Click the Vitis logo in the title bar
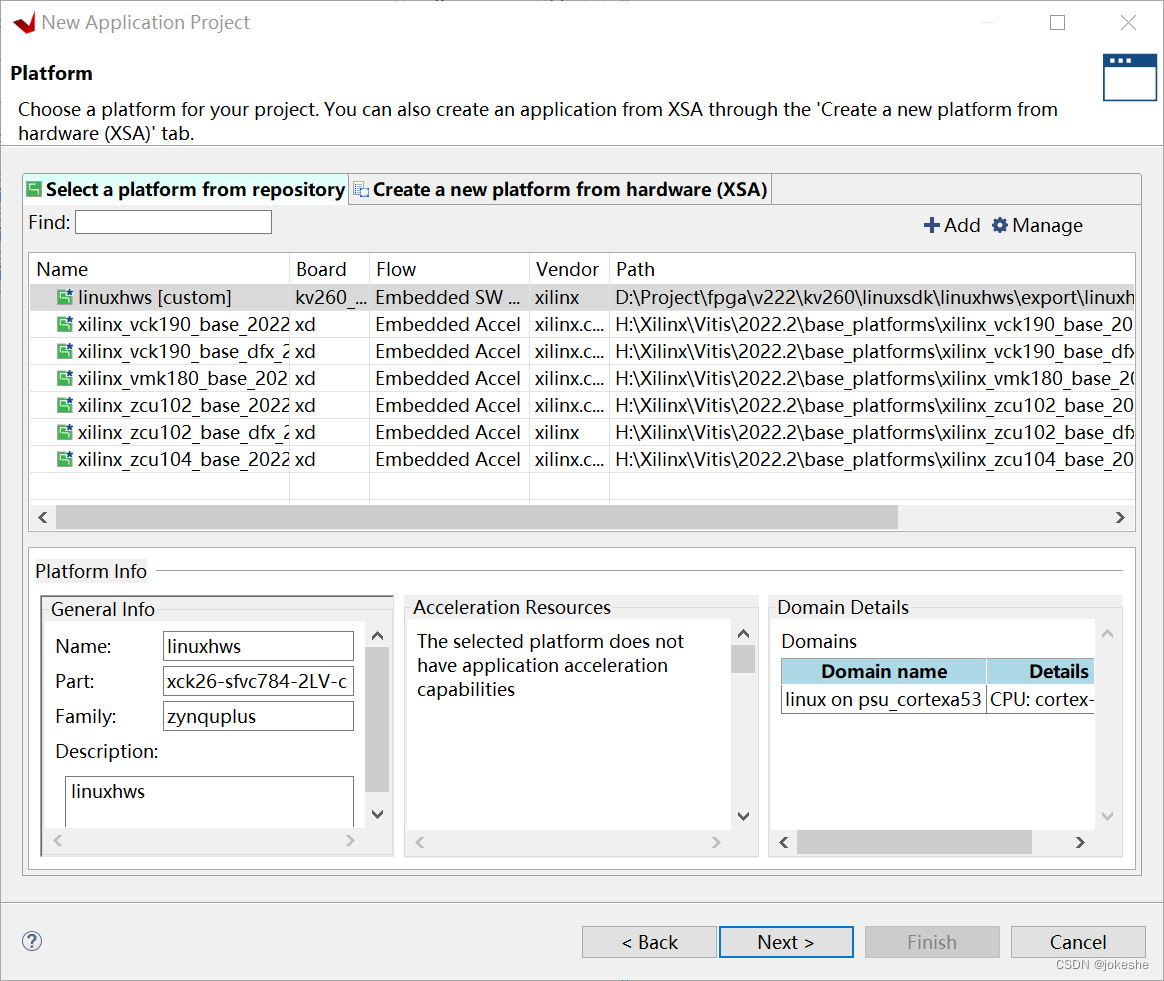1164x981 pixels. (24, 21)
